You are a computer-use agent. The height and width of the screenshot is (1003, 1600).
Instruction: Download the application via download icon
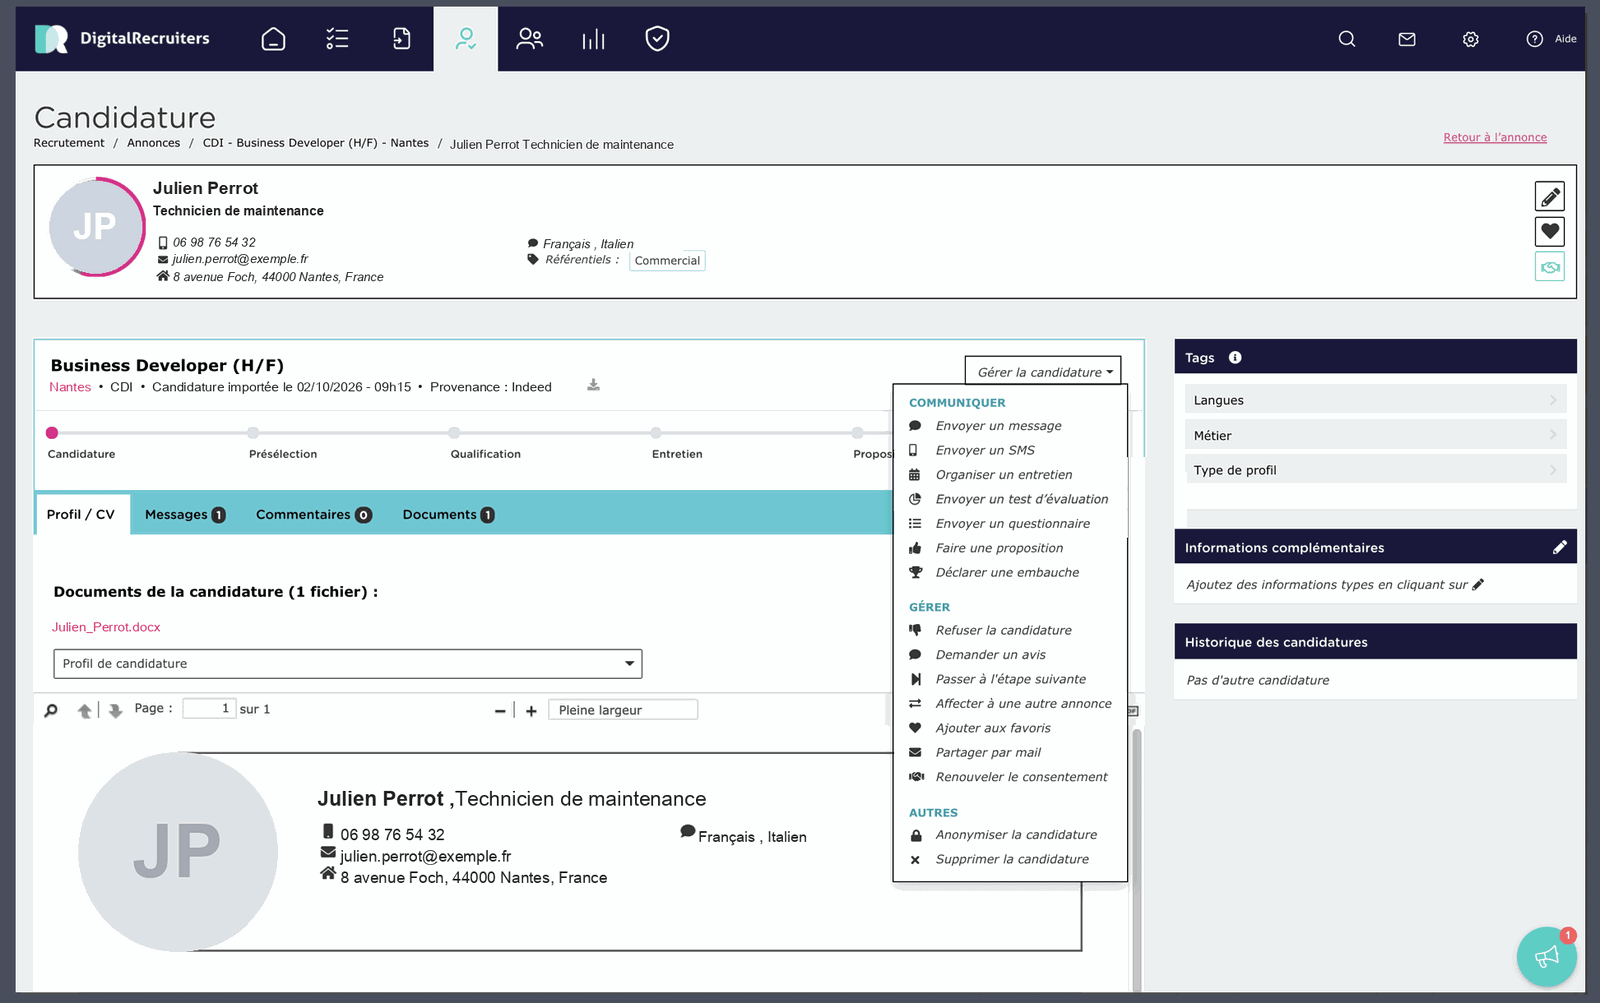tap(593, 385)
